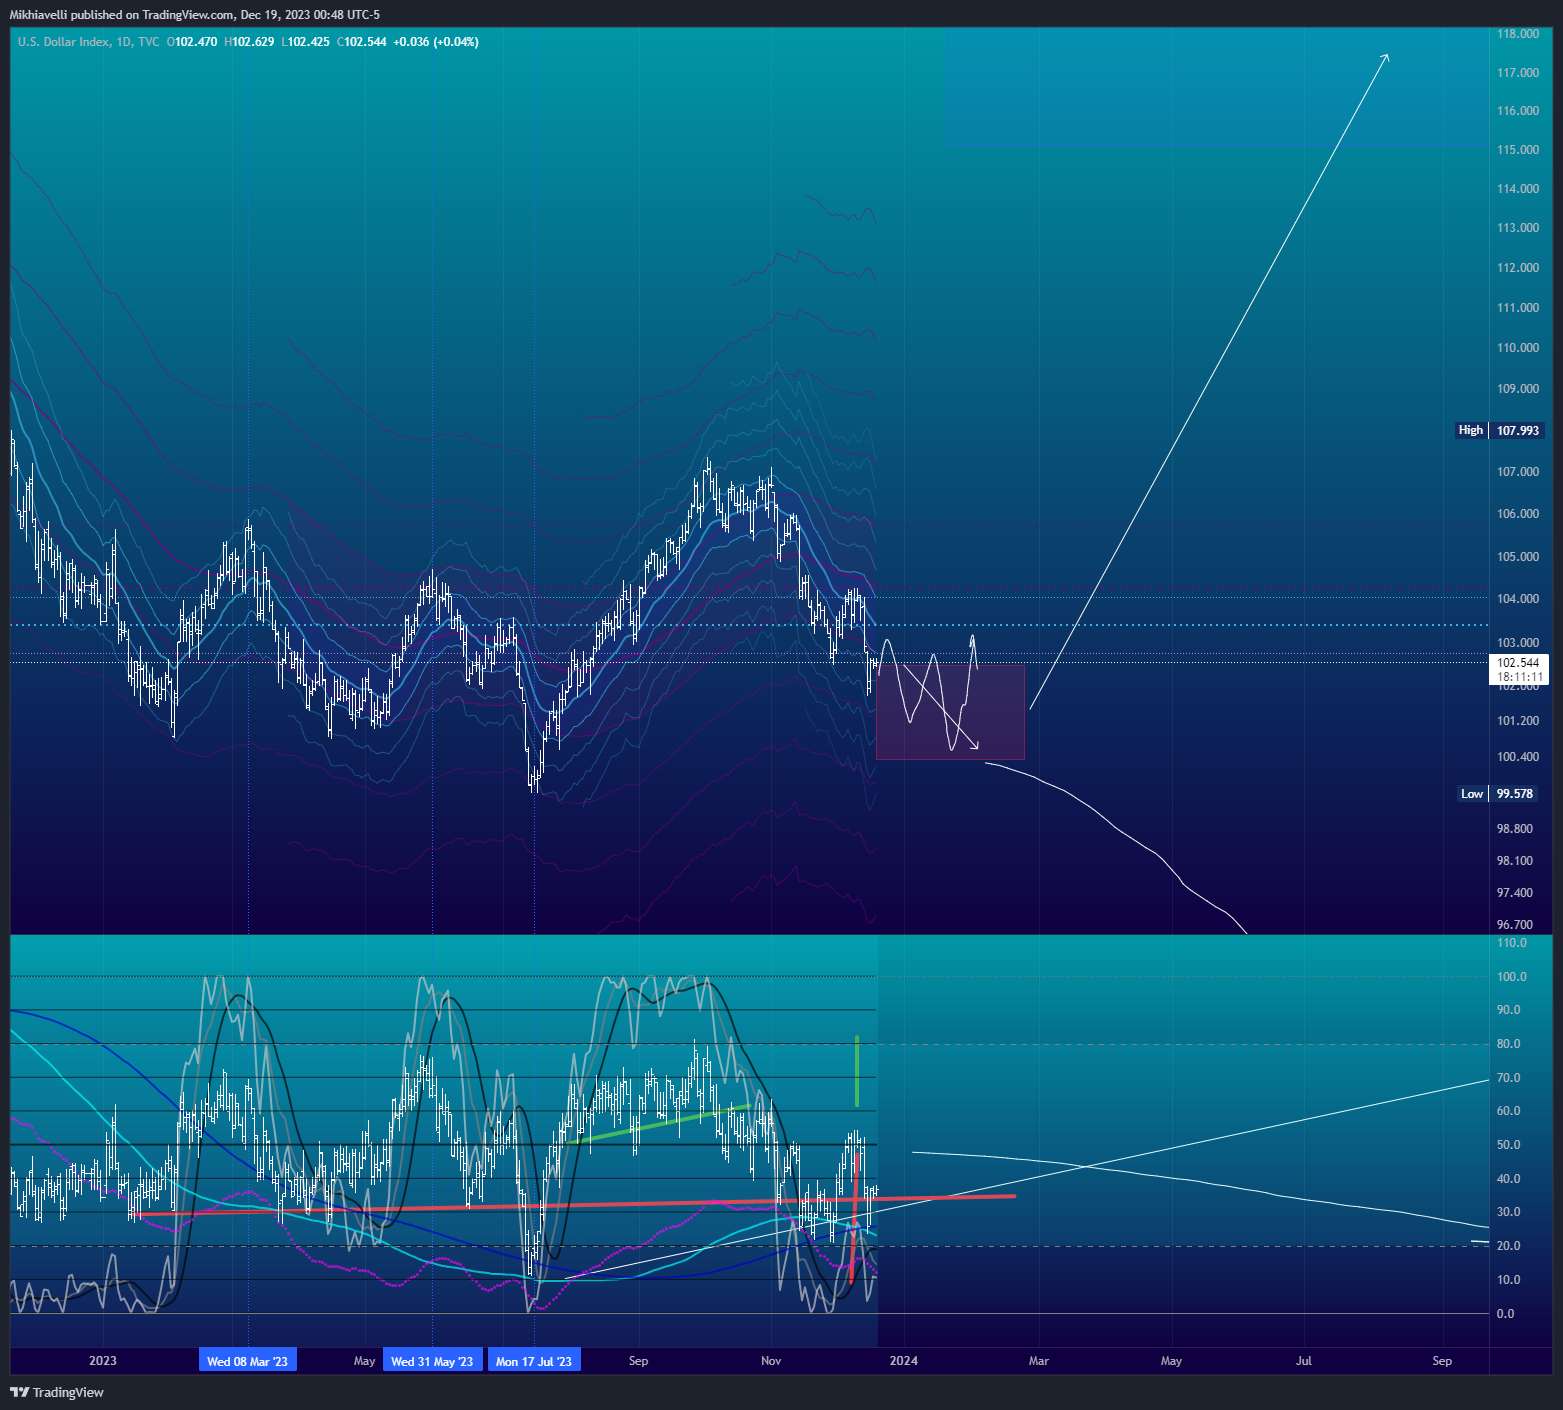The width and height of the screenshot is (1563, 1410).
Task: Click the 115.000 price axis label
Action: tap(1518, 150)
